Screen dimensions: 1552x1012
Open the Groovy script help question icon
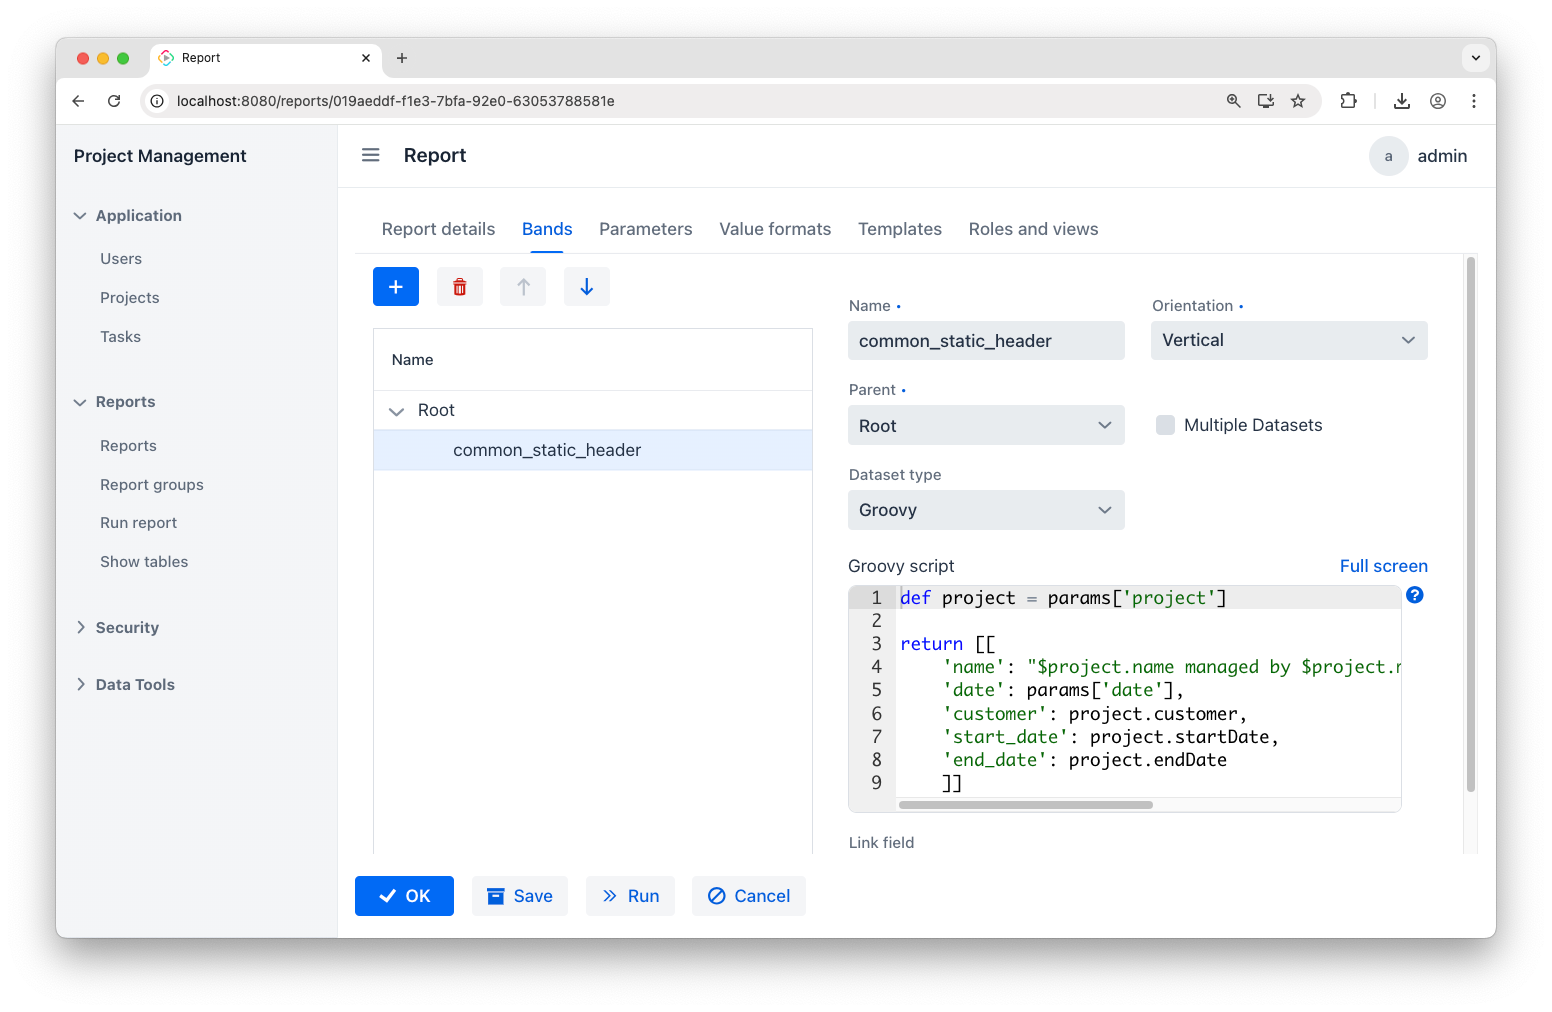(x=1415, y=595)
